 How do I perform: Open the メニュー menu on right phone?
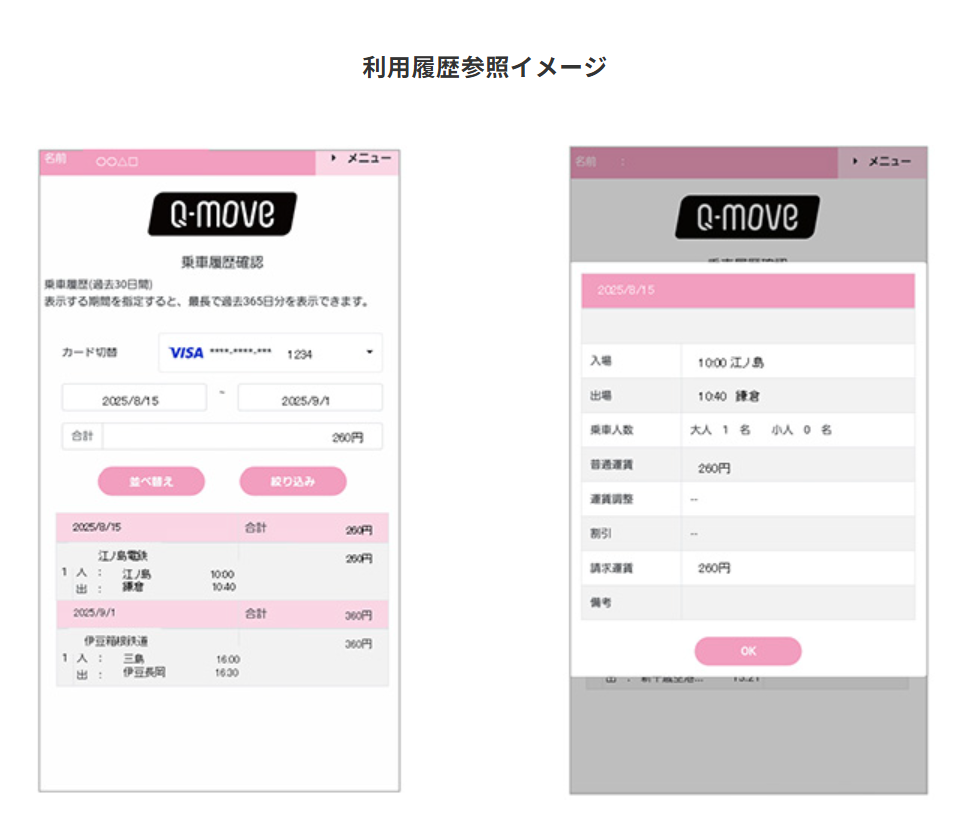(x=881, y=162)
